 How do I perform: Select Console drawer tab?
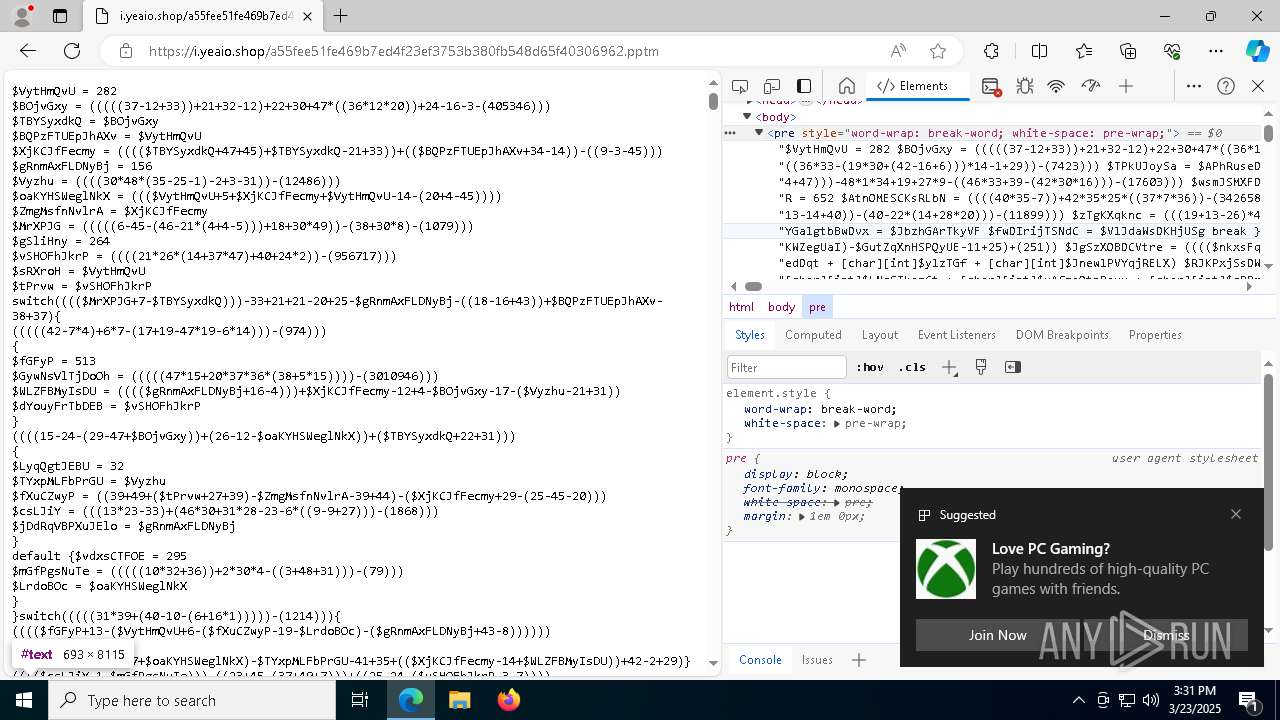[760, 660]
